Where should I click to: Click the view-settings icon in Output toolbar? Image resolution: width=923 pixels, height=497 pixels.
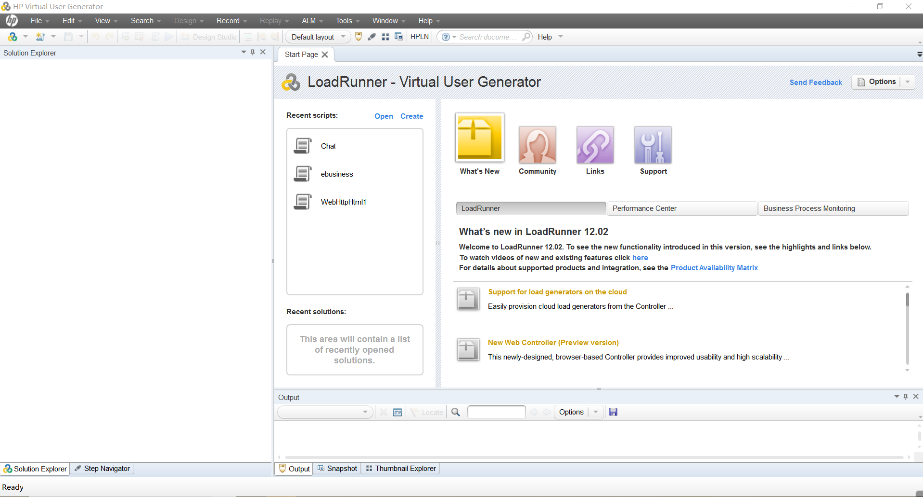point(397,412)
